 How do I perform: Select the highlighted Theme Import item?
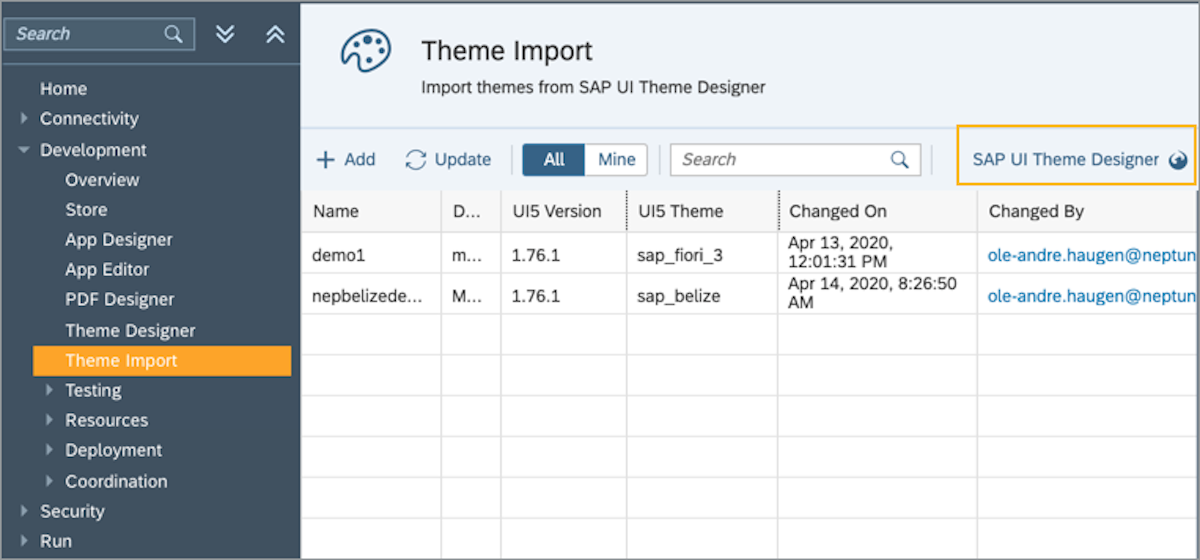[x=162, y=361]
